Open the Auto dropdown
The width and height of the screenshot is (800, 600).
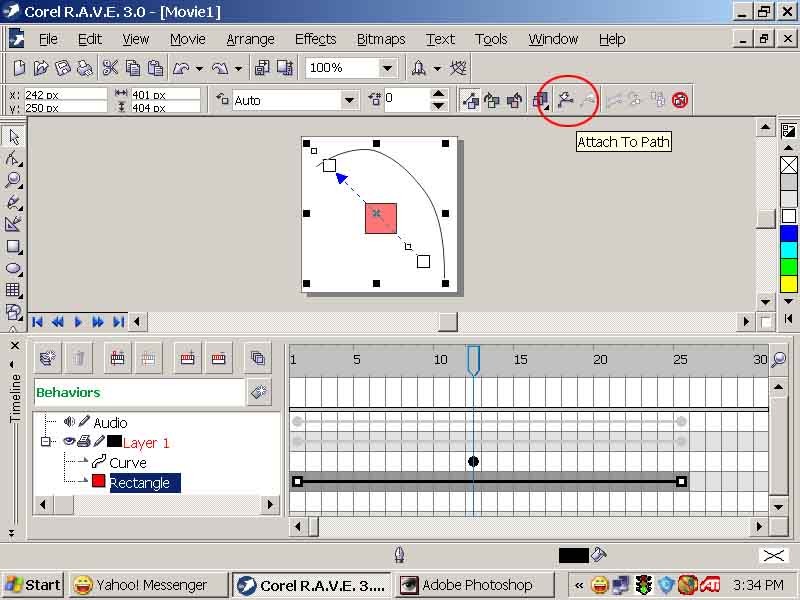pyautogui.click(x=349, y=100)
